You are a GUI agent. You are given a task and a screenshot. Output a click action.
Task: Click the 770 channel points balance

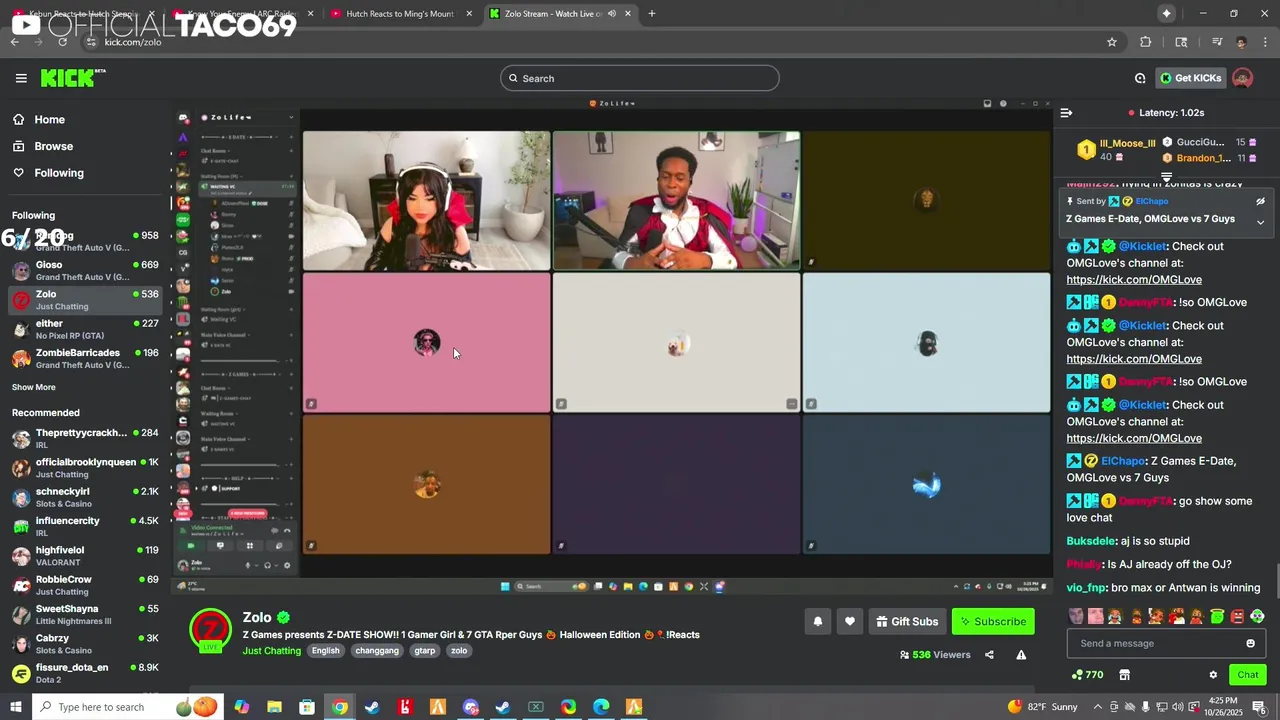(x=1086, y=675)
